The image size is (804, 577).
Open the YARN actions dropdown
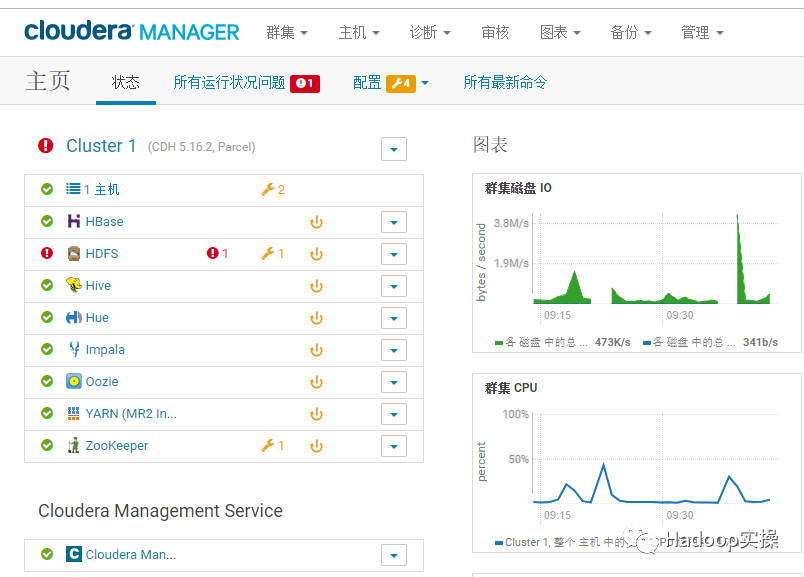tap(394, 414)
